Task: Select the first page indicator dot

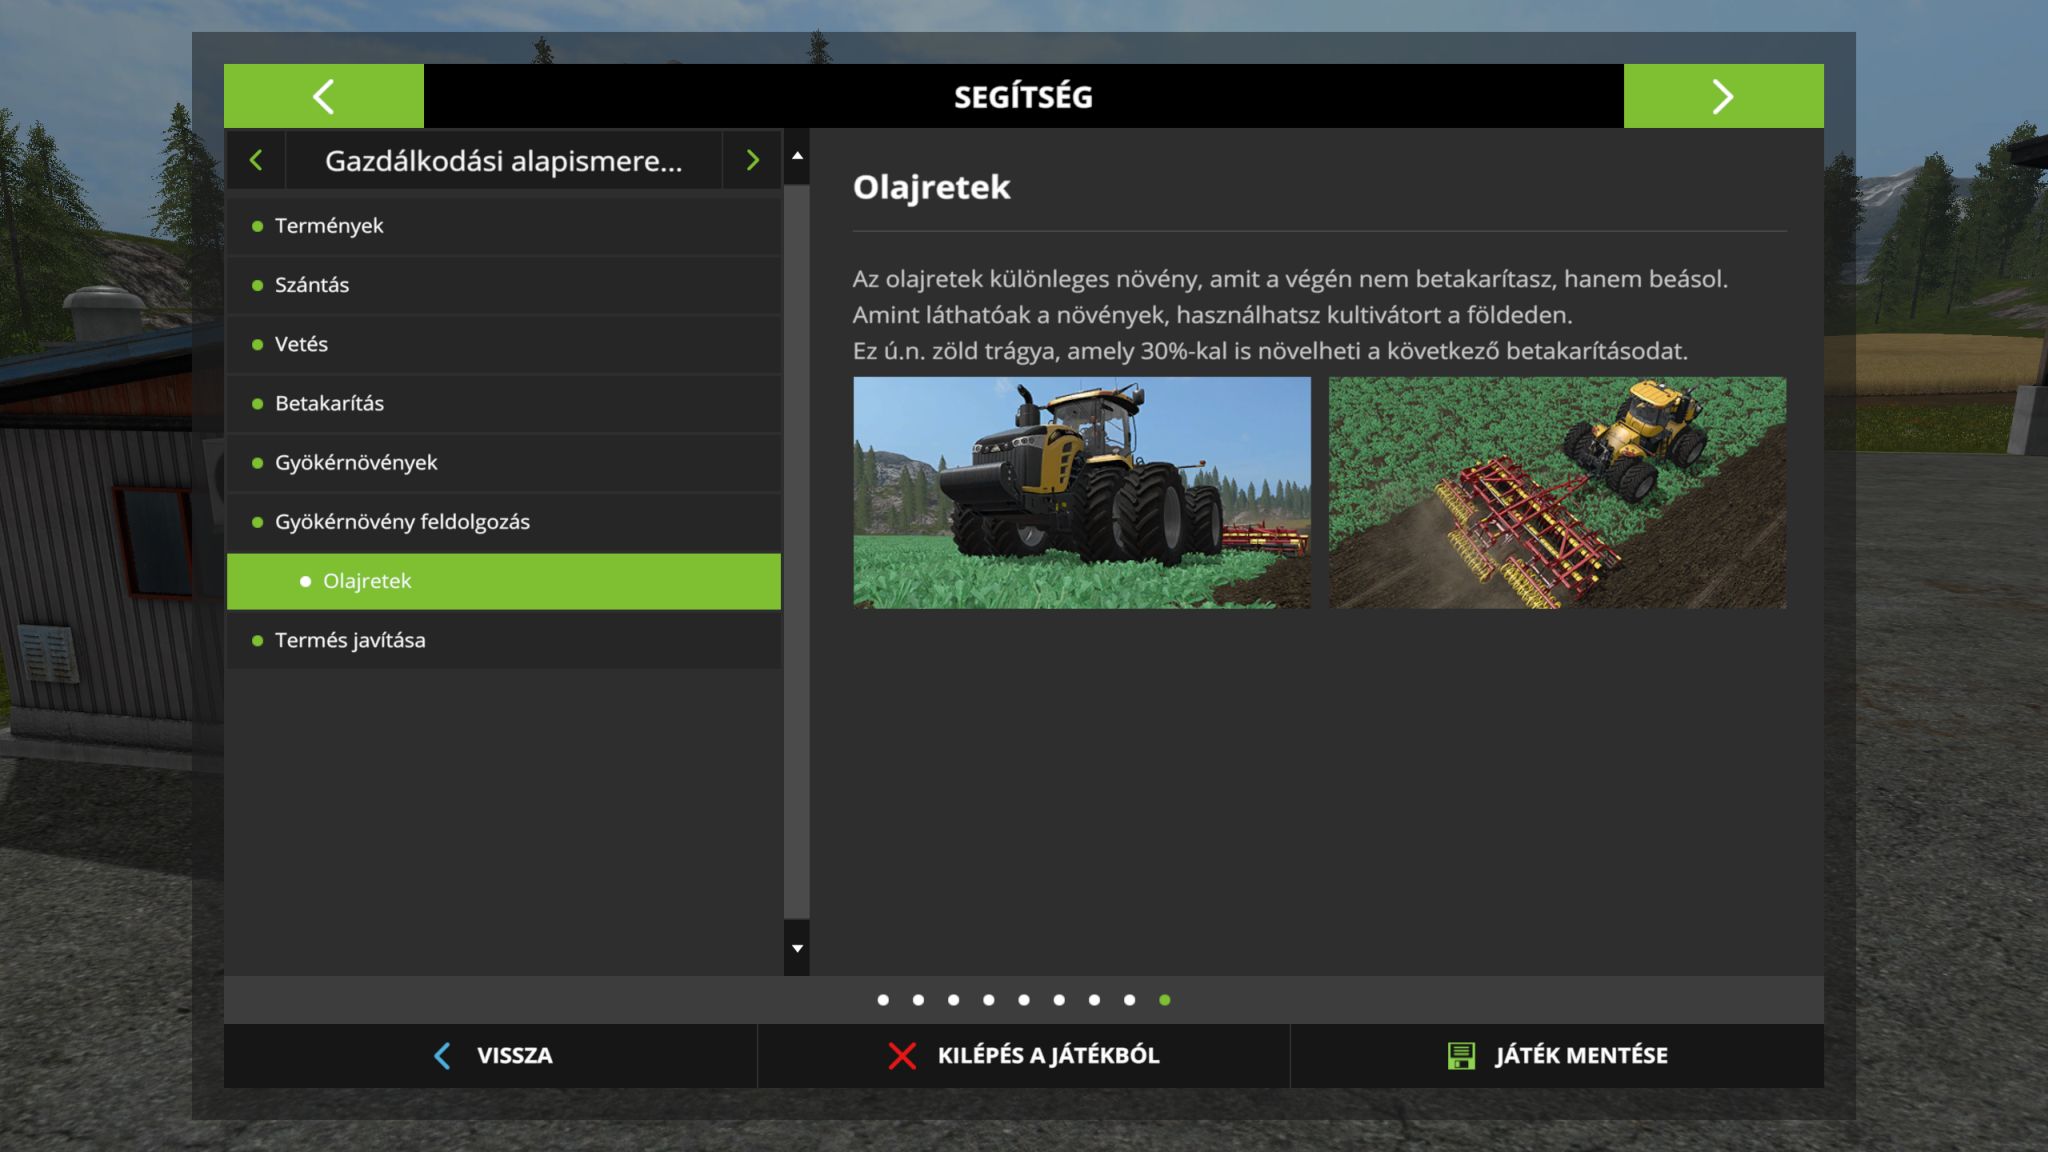Action: point(883,1000)
